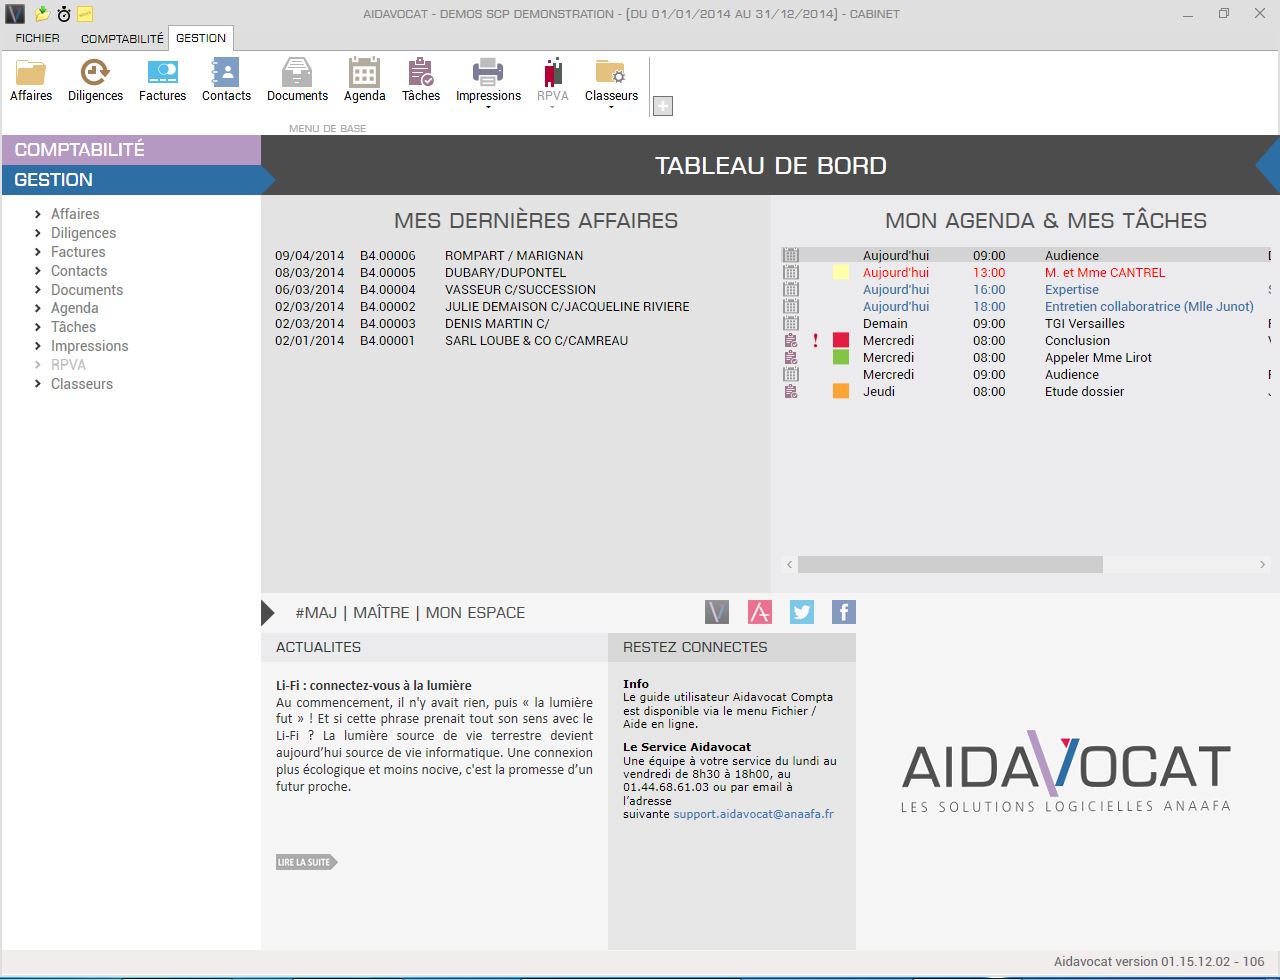This screenshot has width=1280, height=980.
Task: Switch to the GESTION ribbon tab
Action: pyautogui.click(x=201, y=38)
